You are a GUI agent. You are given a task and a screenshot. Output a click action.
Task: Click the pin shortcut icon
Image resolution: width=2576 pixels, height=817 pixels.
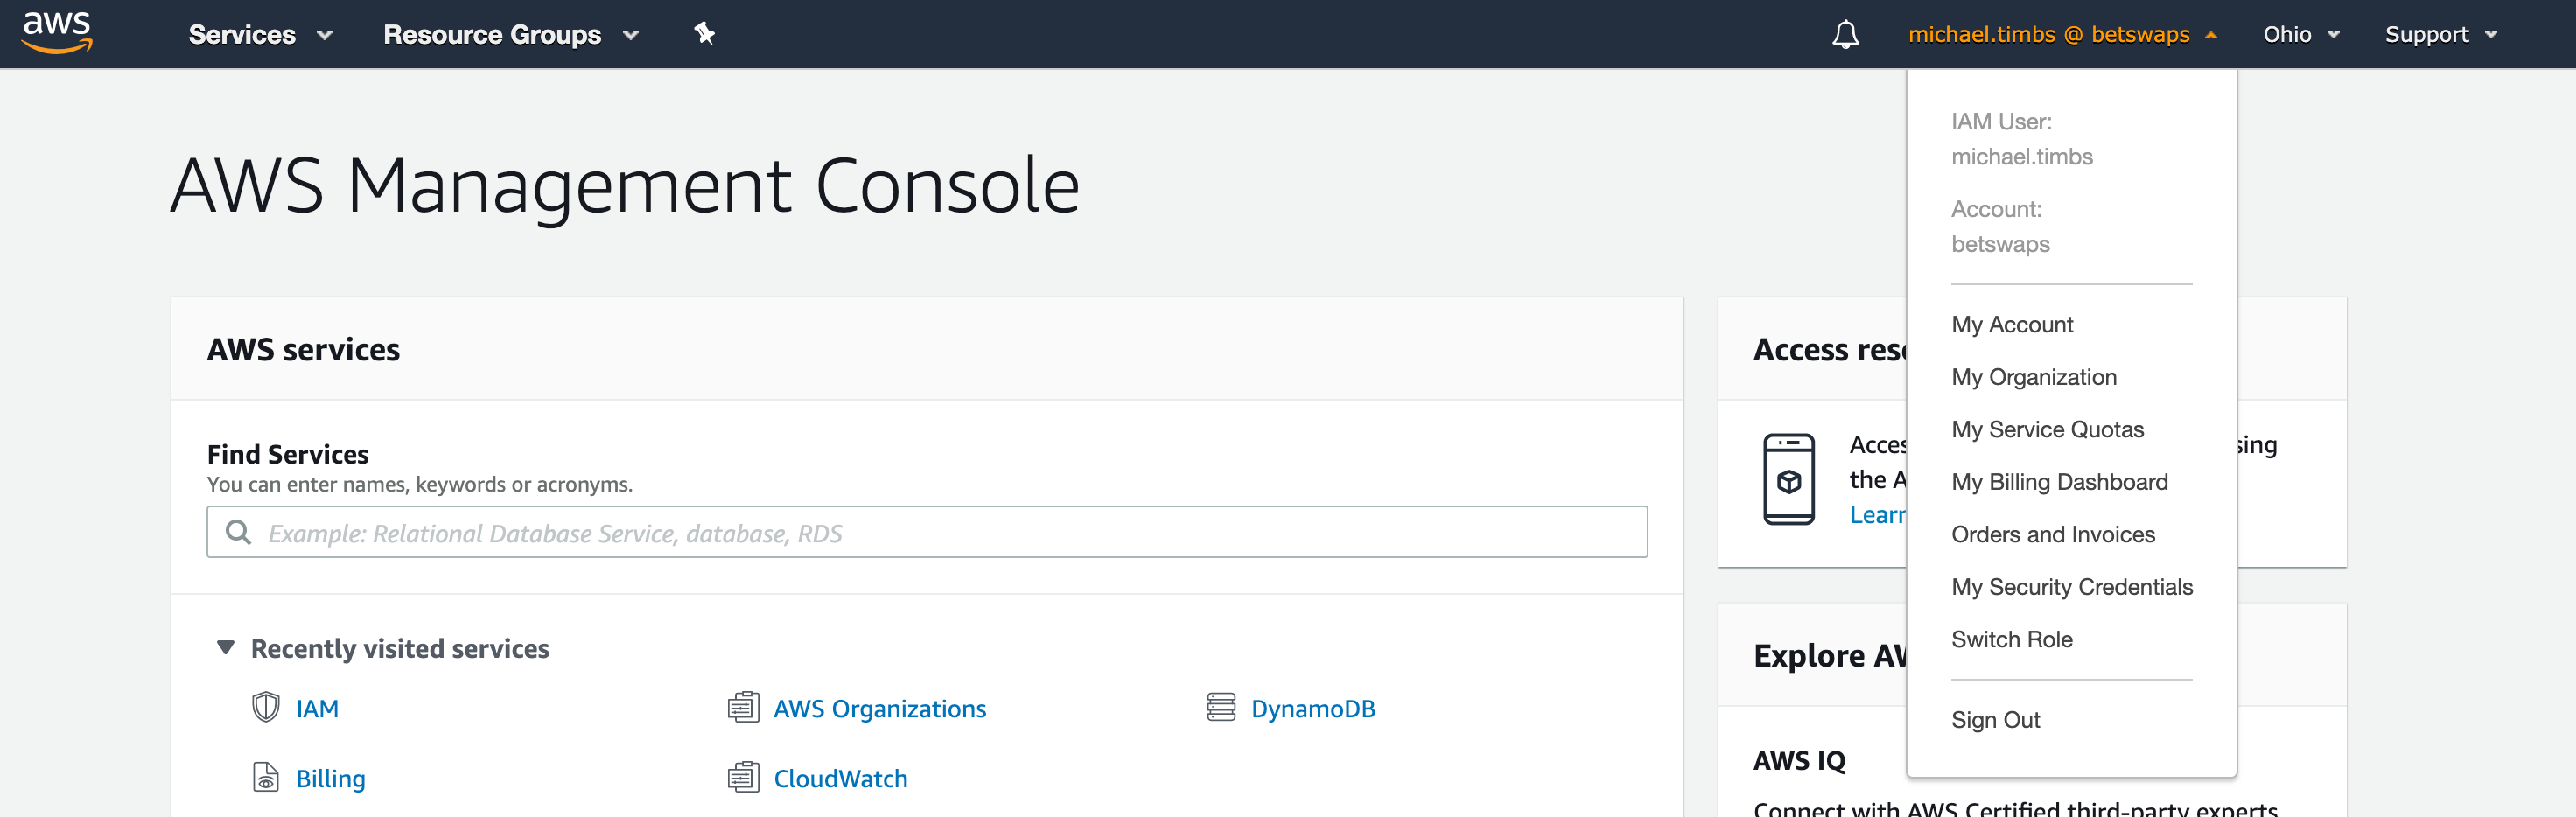pos(704,34)
